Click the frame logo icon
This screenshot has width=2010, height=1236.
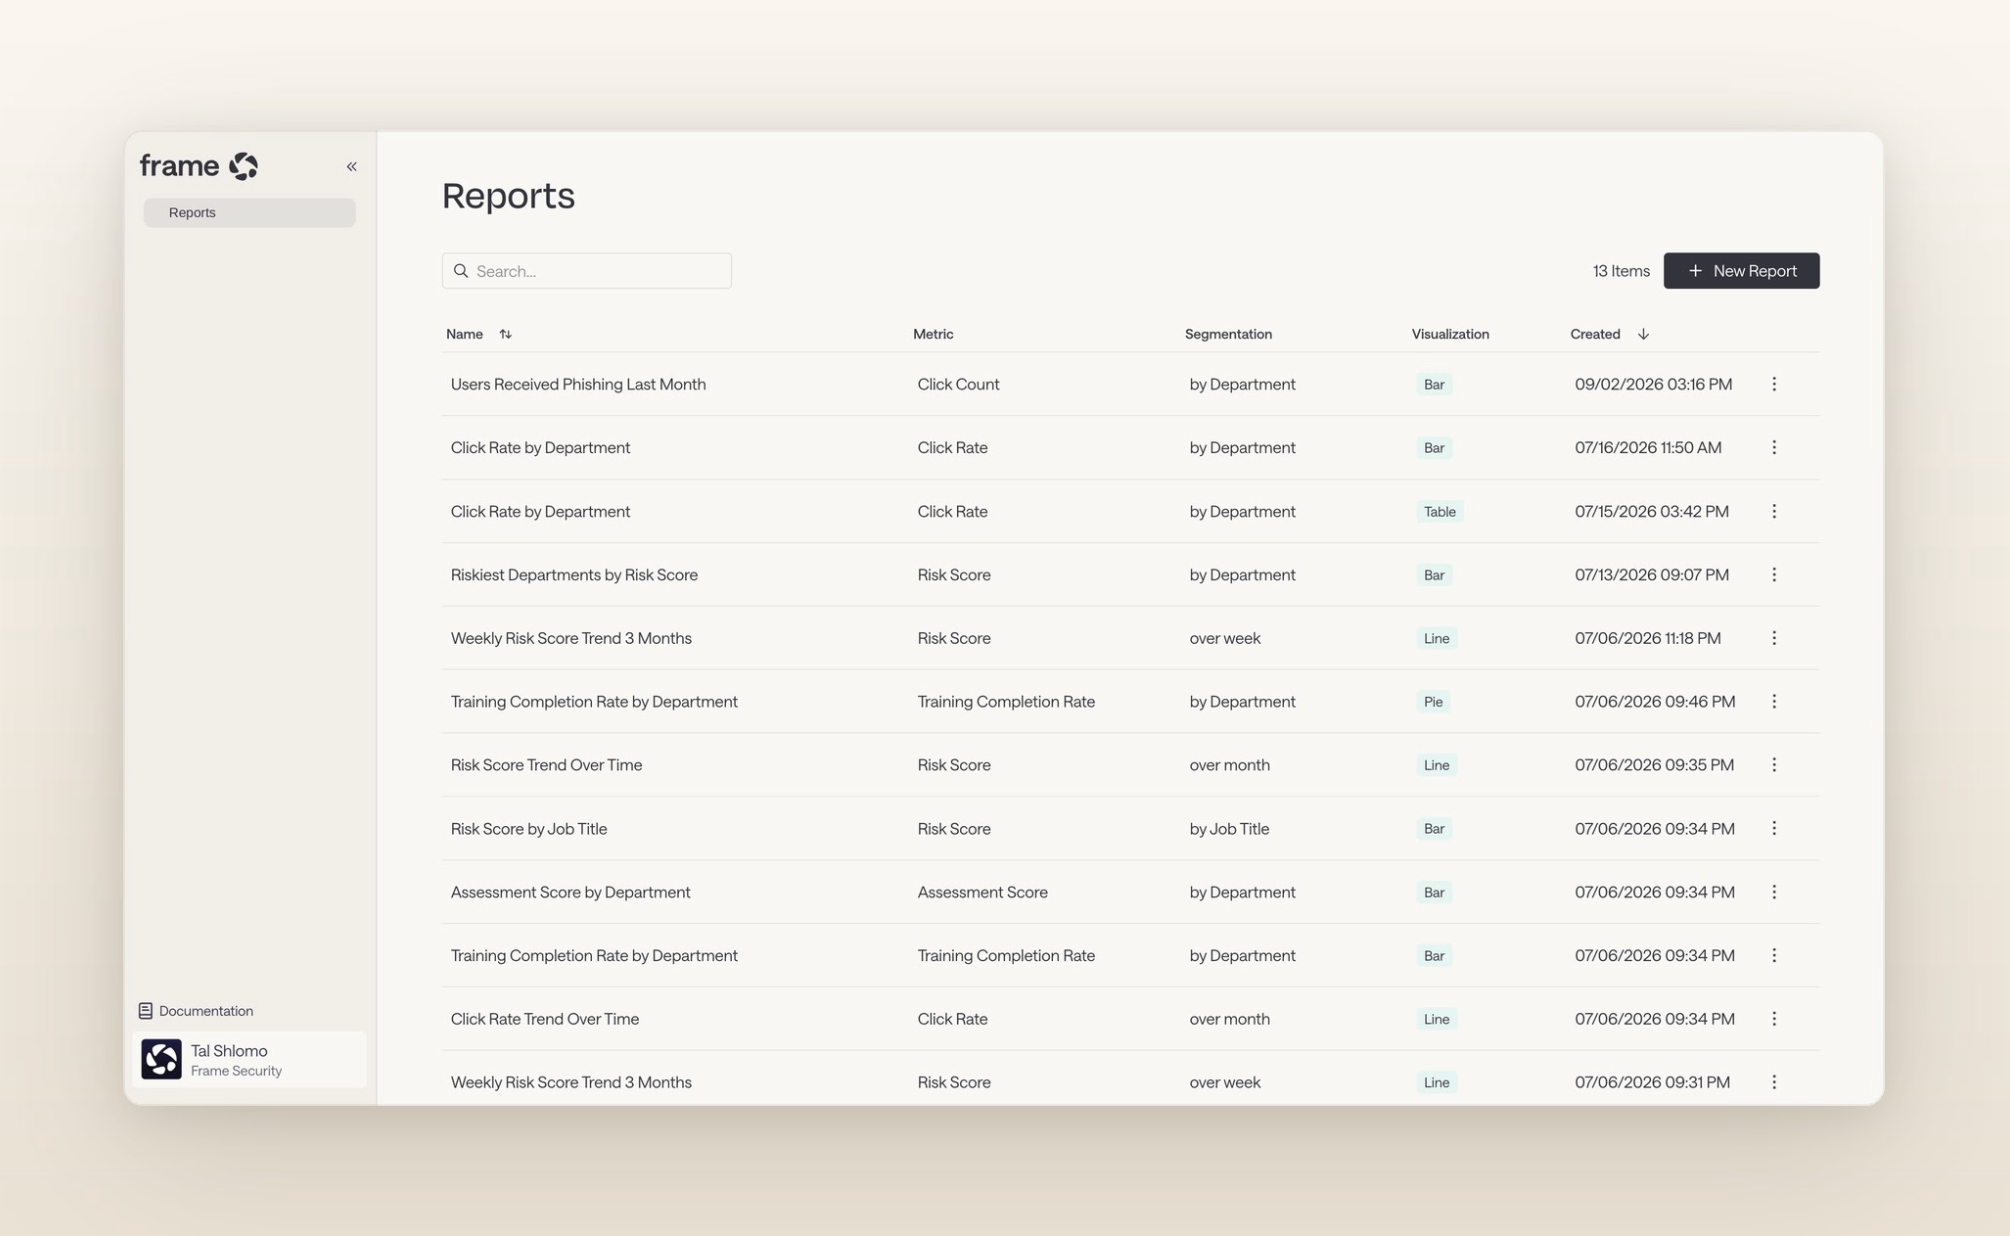[243, 166]
